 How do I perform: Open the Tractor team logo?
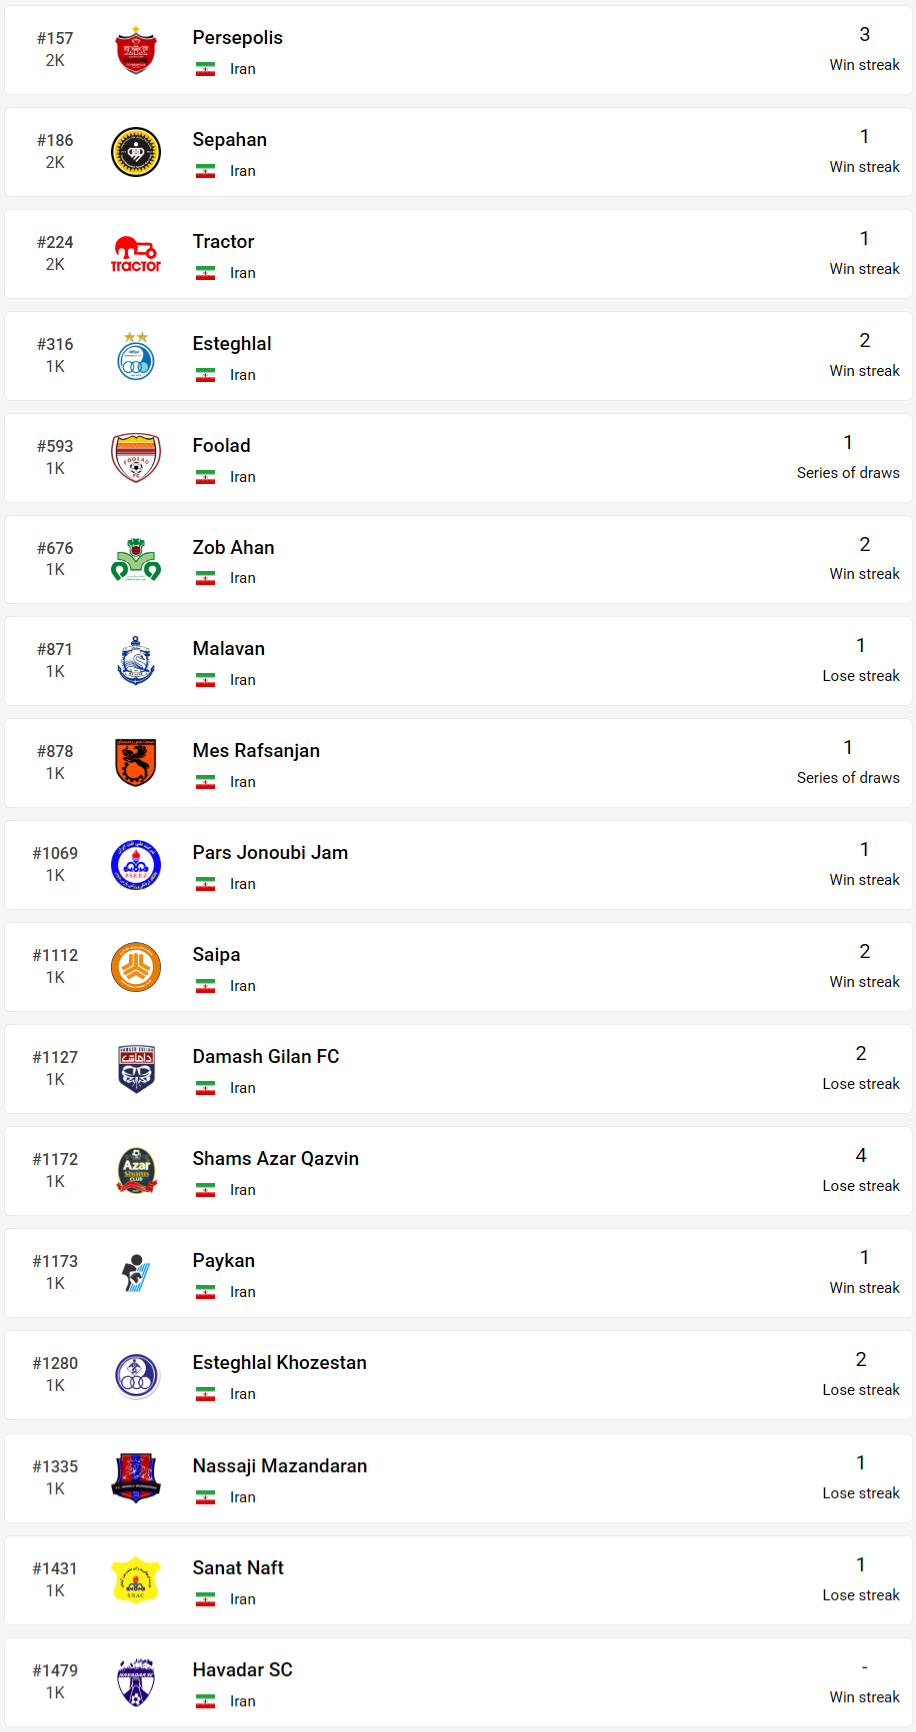(136, 254)
